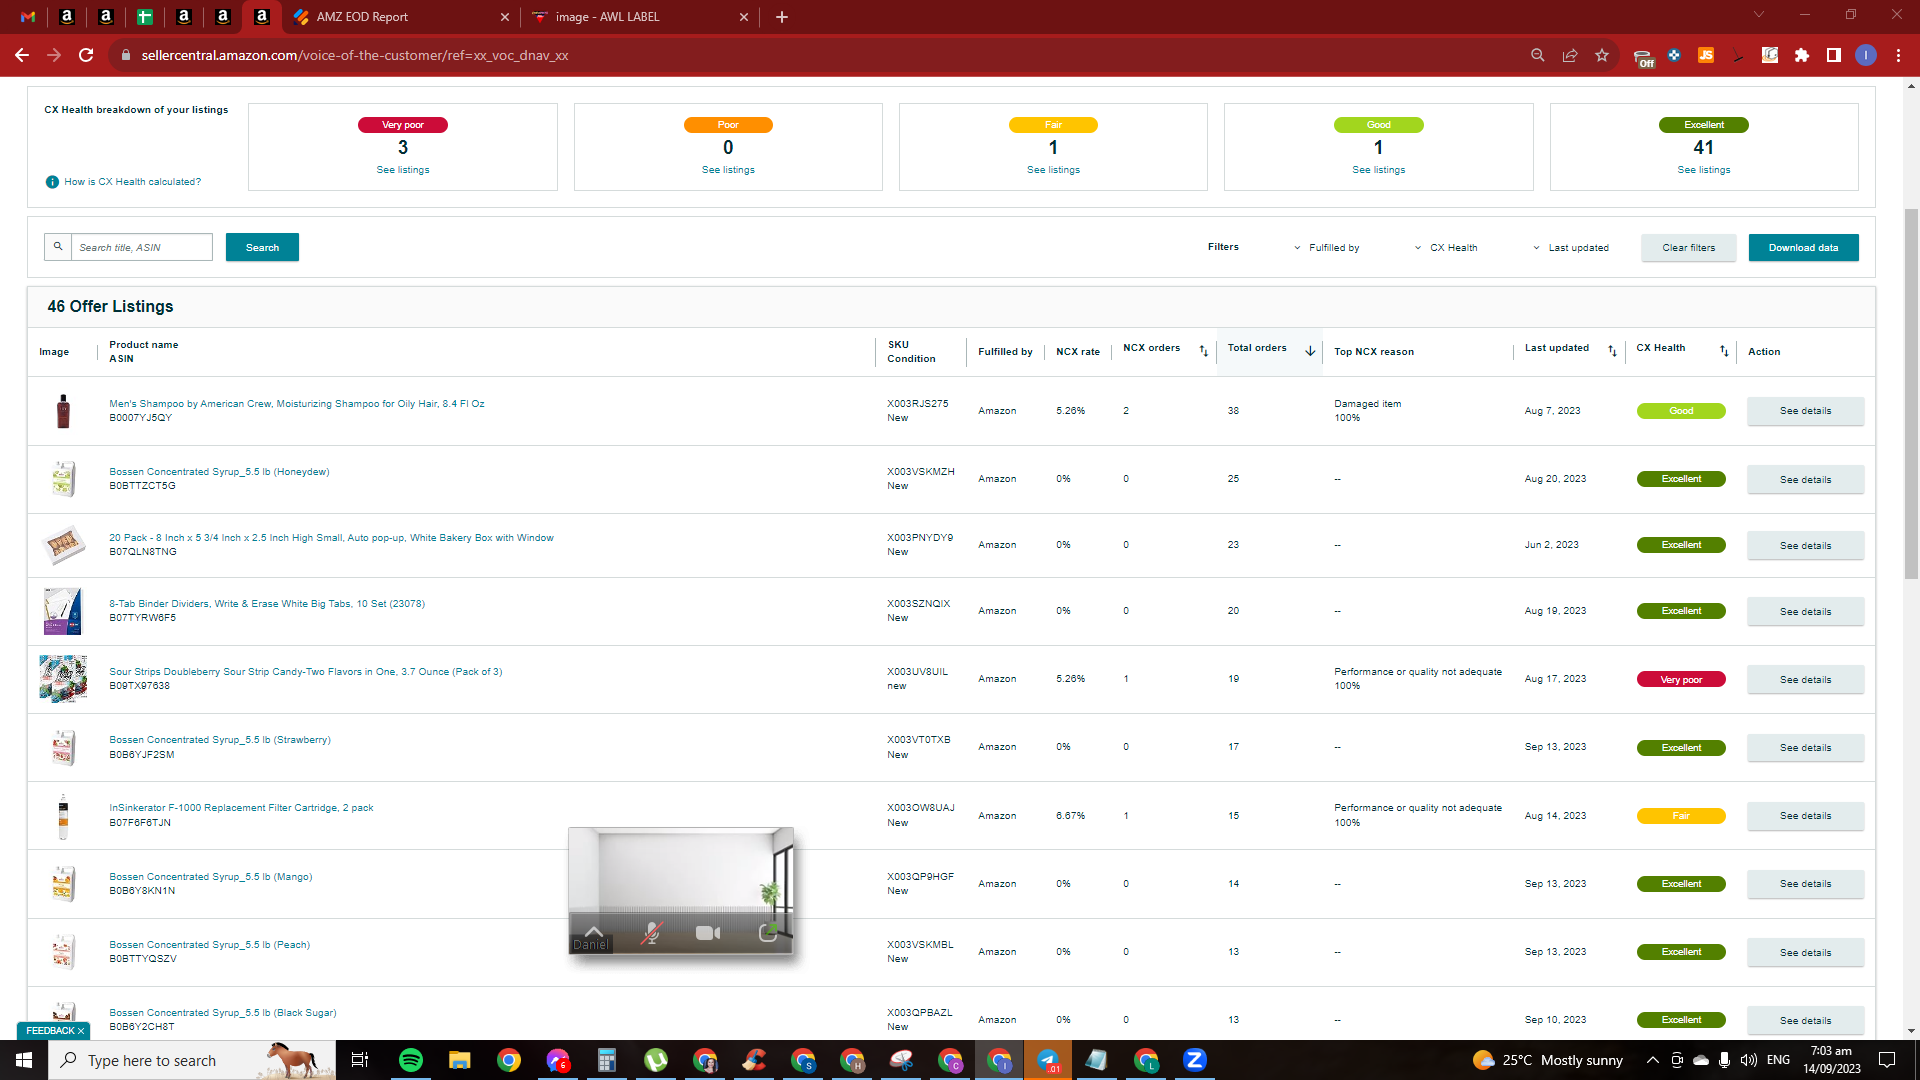
Task: Close the AMZ EOD Report tab
Action: click(504, 17)
